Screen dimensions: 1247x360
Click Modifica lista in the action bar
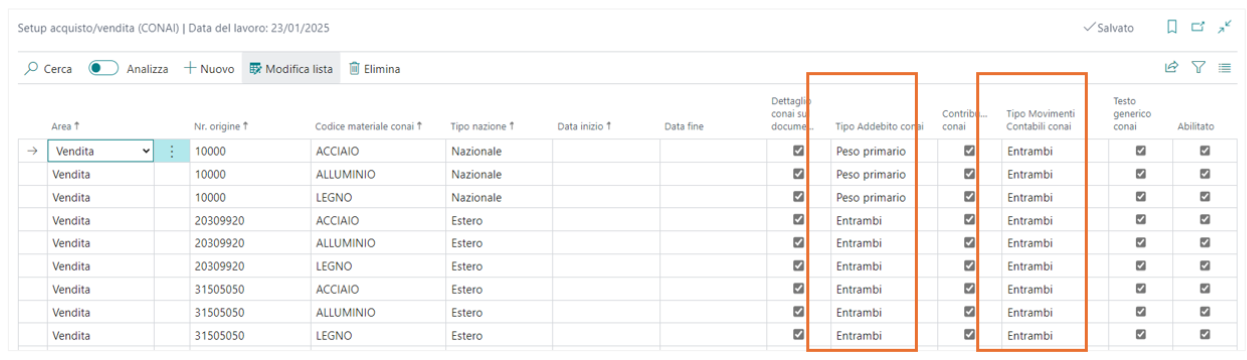291,69
